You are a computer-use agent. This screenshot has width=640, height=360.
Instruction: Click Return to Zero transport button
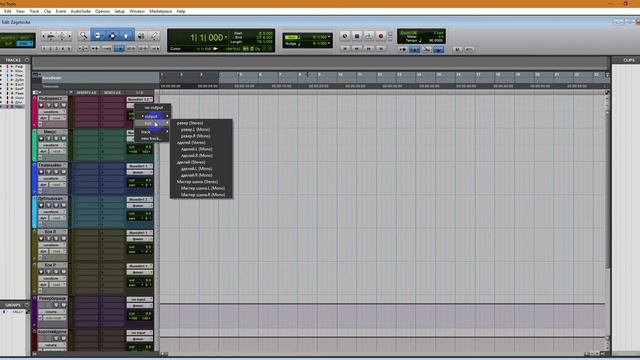click(x=345, y=49)
